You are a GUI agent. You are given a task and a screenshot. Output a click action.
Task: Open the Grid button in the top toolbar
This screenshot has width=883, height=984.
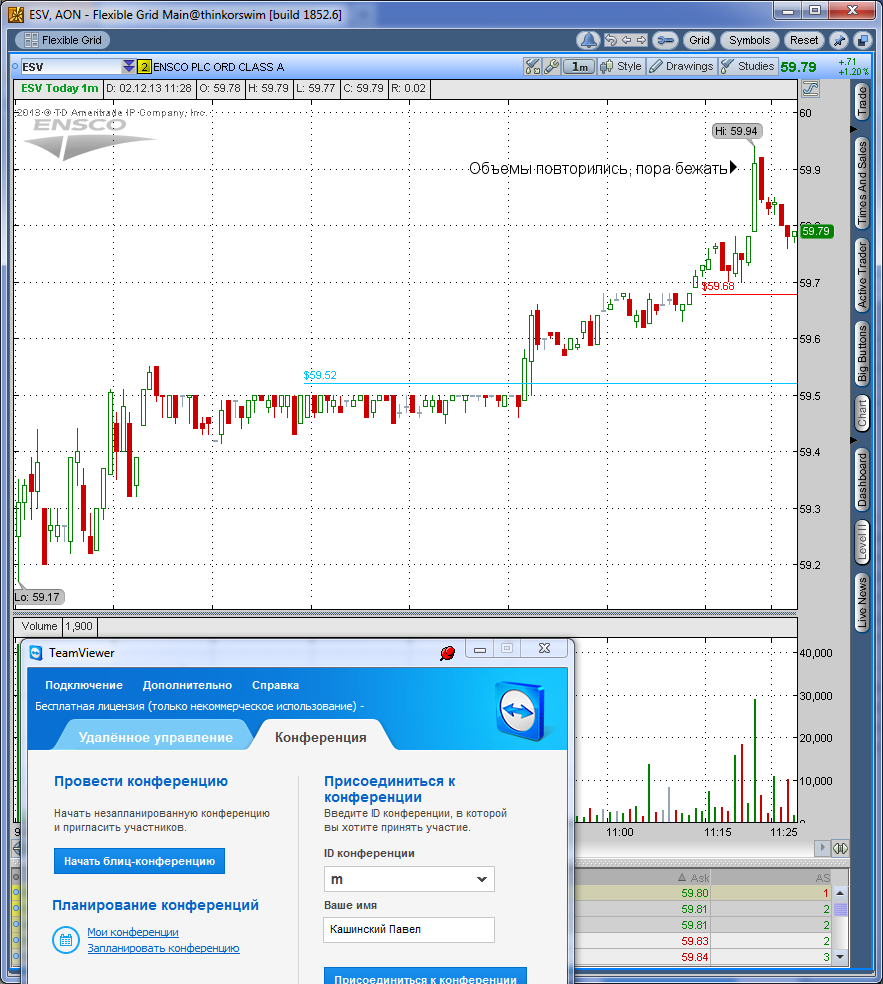coord(699,40)
